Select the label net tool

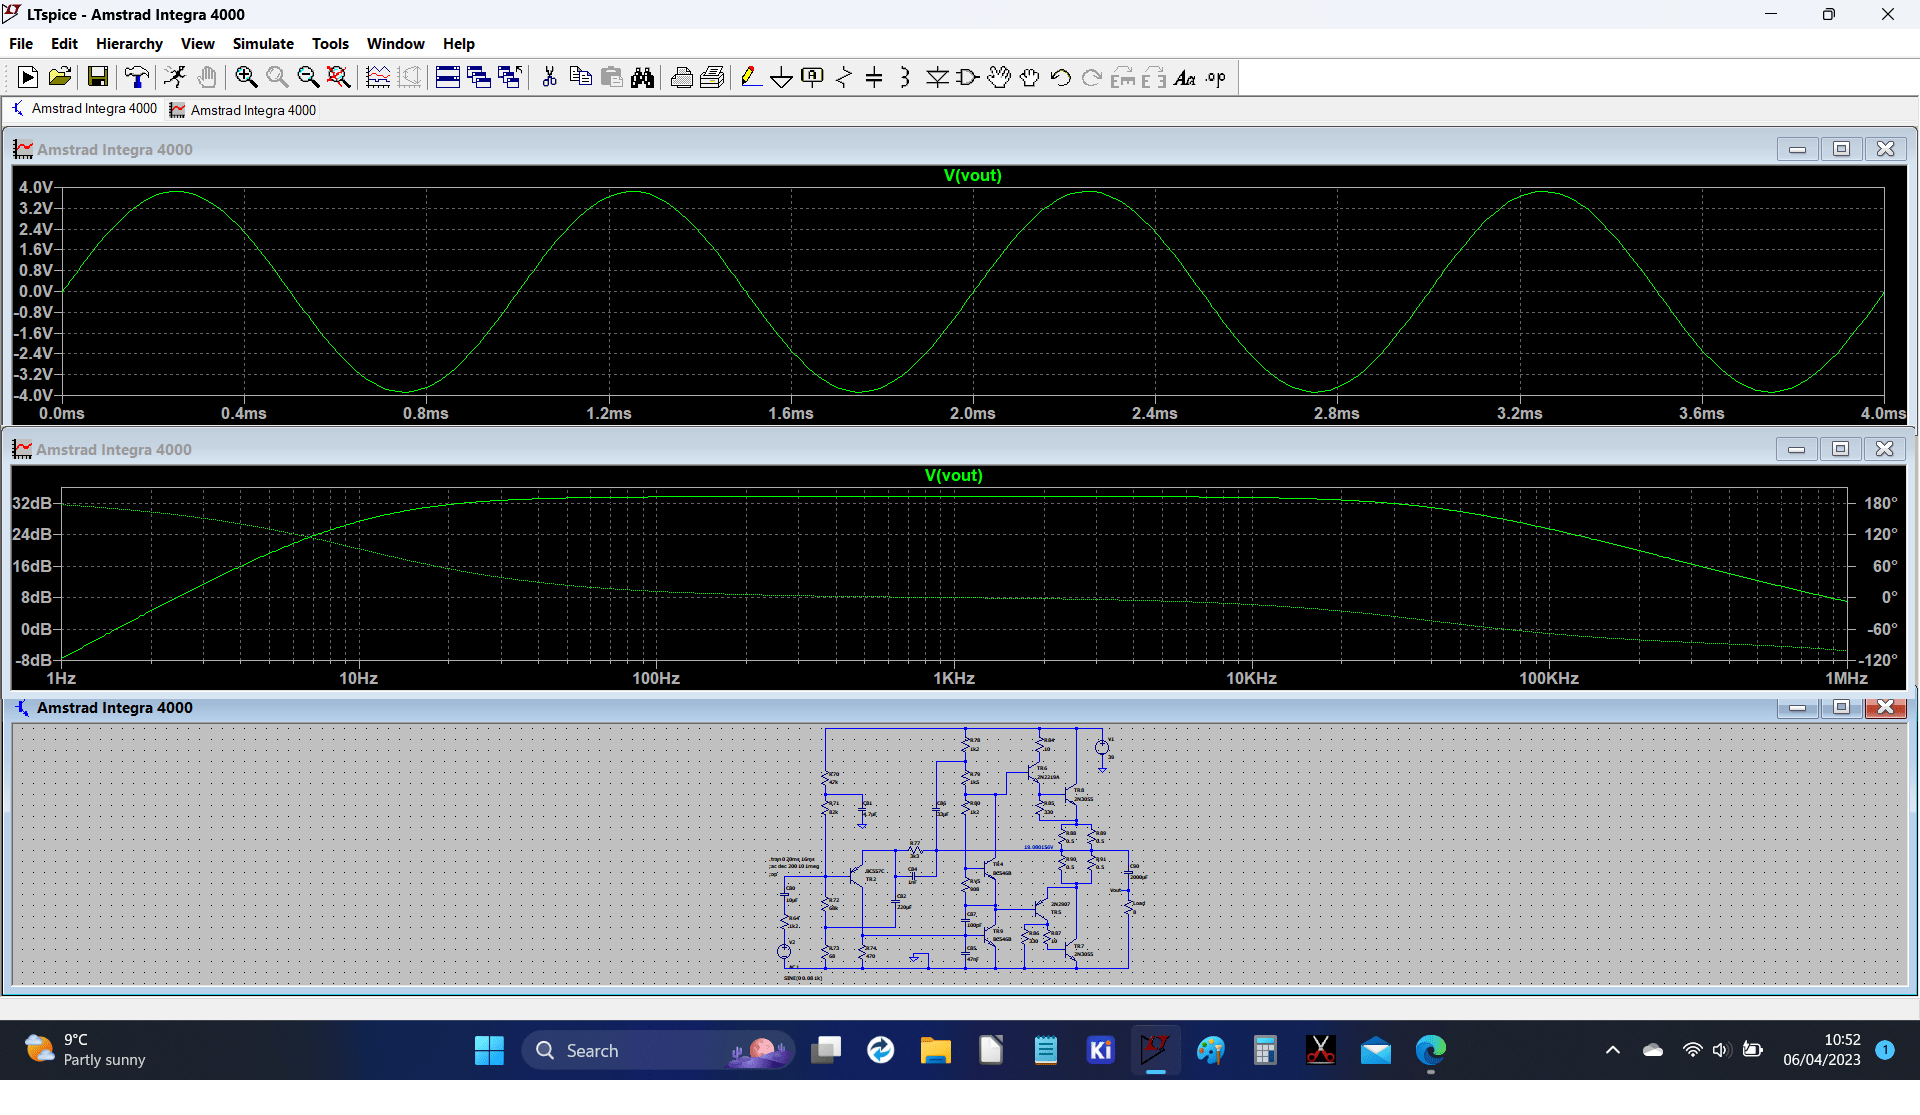[x=813, y=77]
